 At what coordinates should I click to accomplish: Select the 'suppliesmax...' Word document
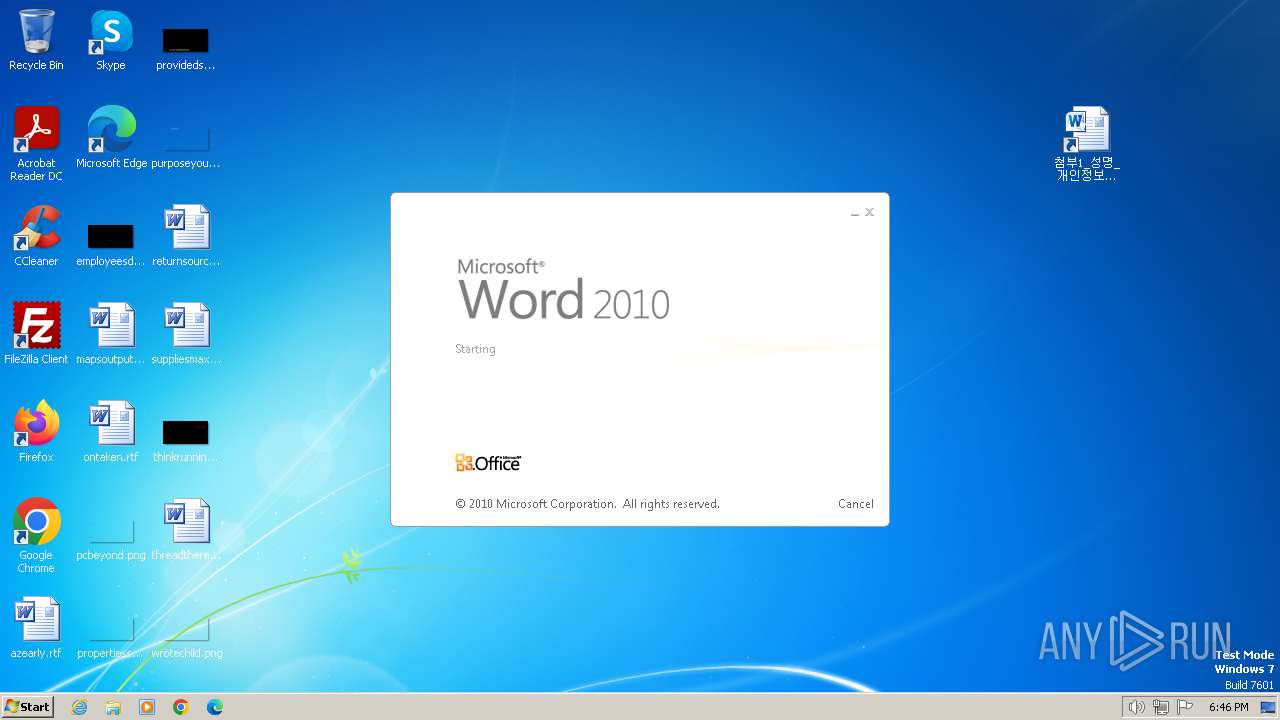point(186,334)
